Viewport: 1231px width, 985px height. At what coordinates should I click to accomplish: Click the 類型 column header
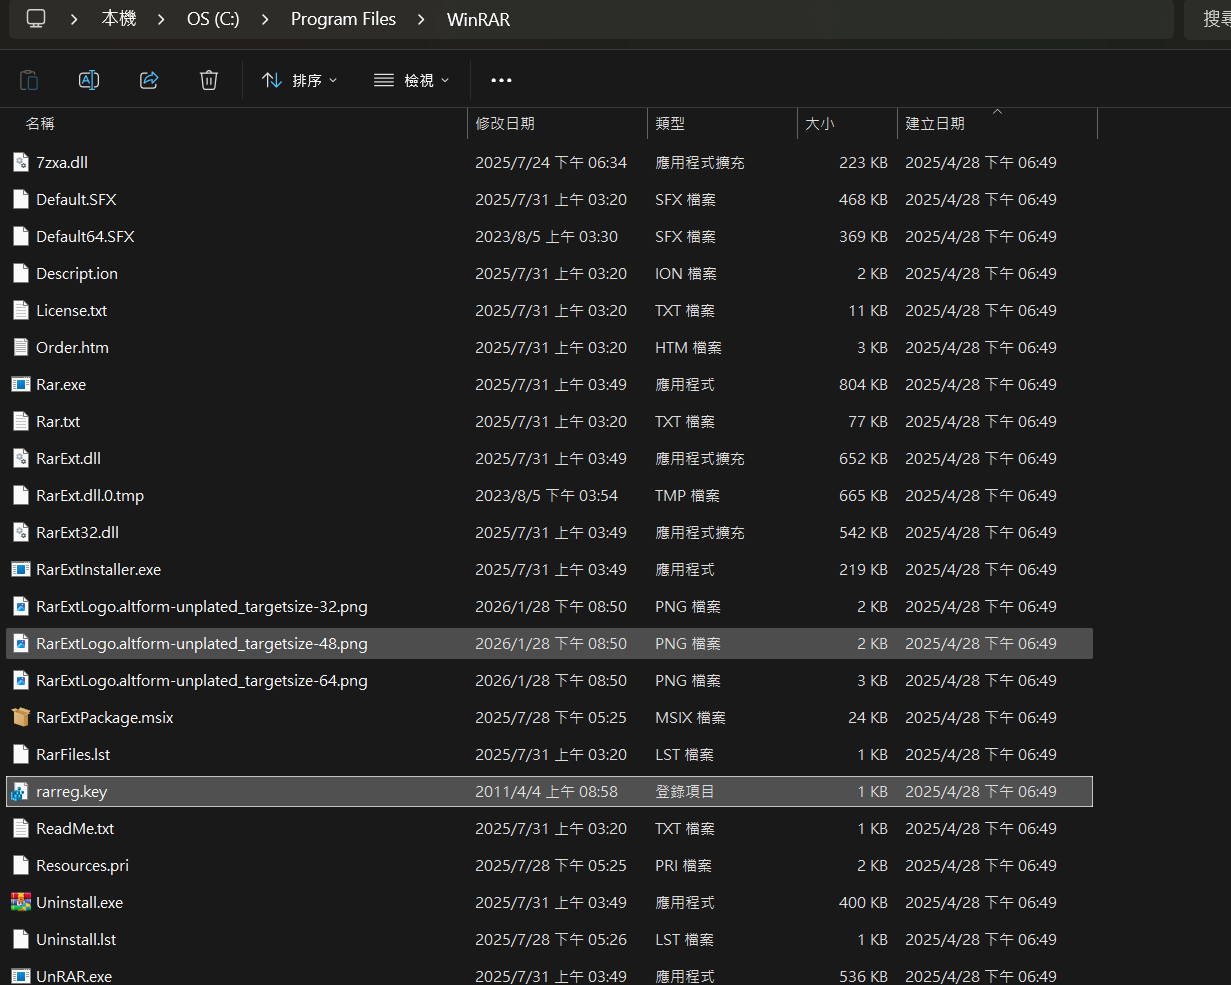(x=670, y=123)
